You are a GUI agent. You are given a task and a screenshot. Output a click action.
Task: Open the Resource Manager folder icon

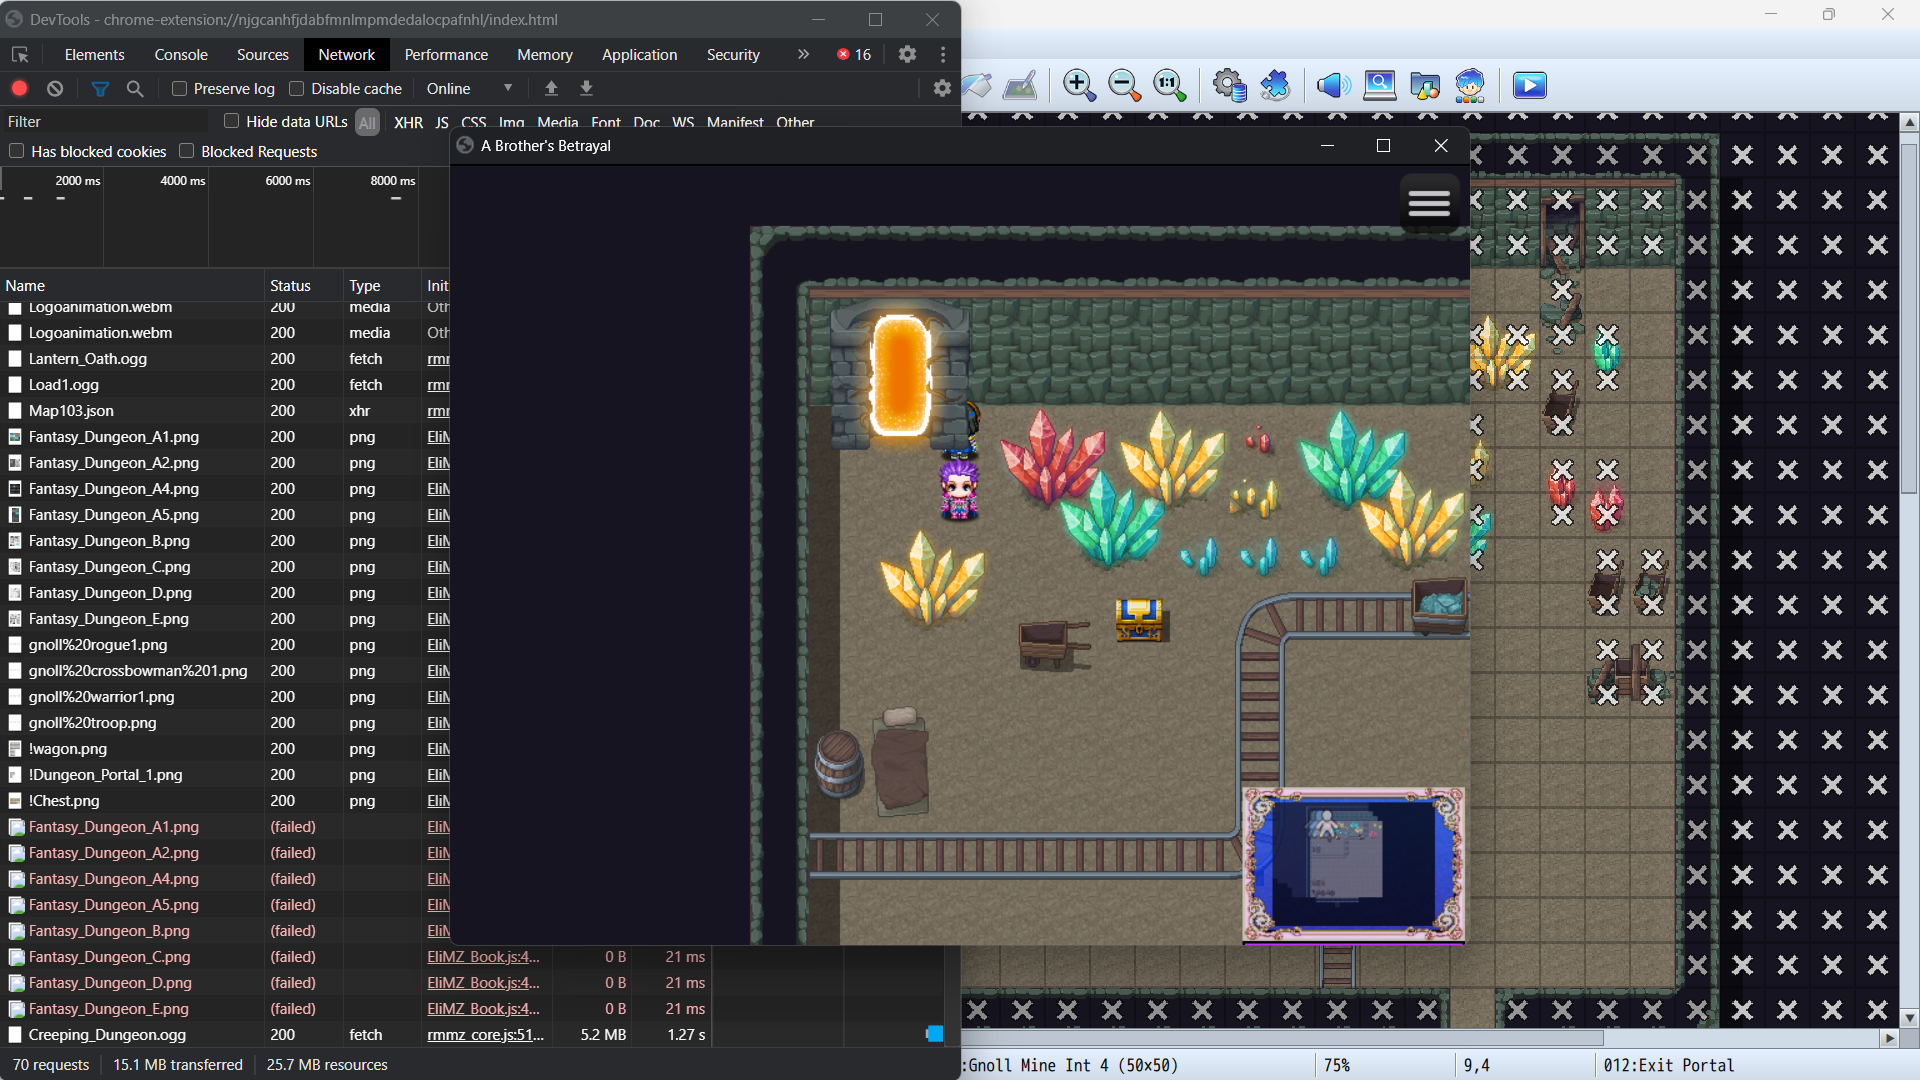click(1425, 85)
